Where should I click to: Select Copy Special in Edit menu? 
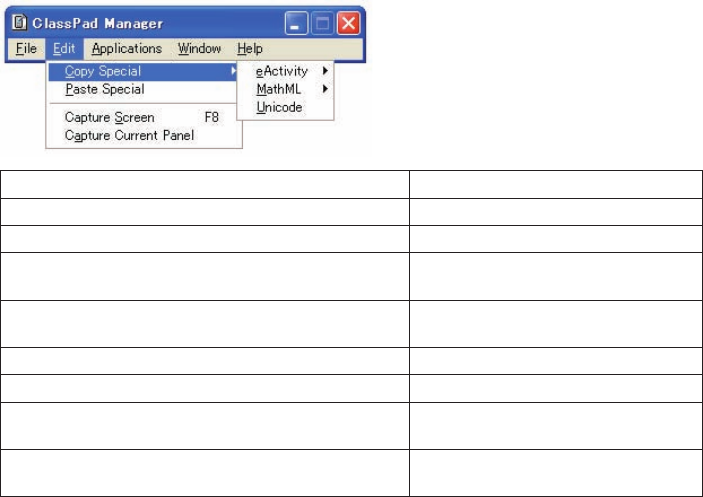point(143,71)
